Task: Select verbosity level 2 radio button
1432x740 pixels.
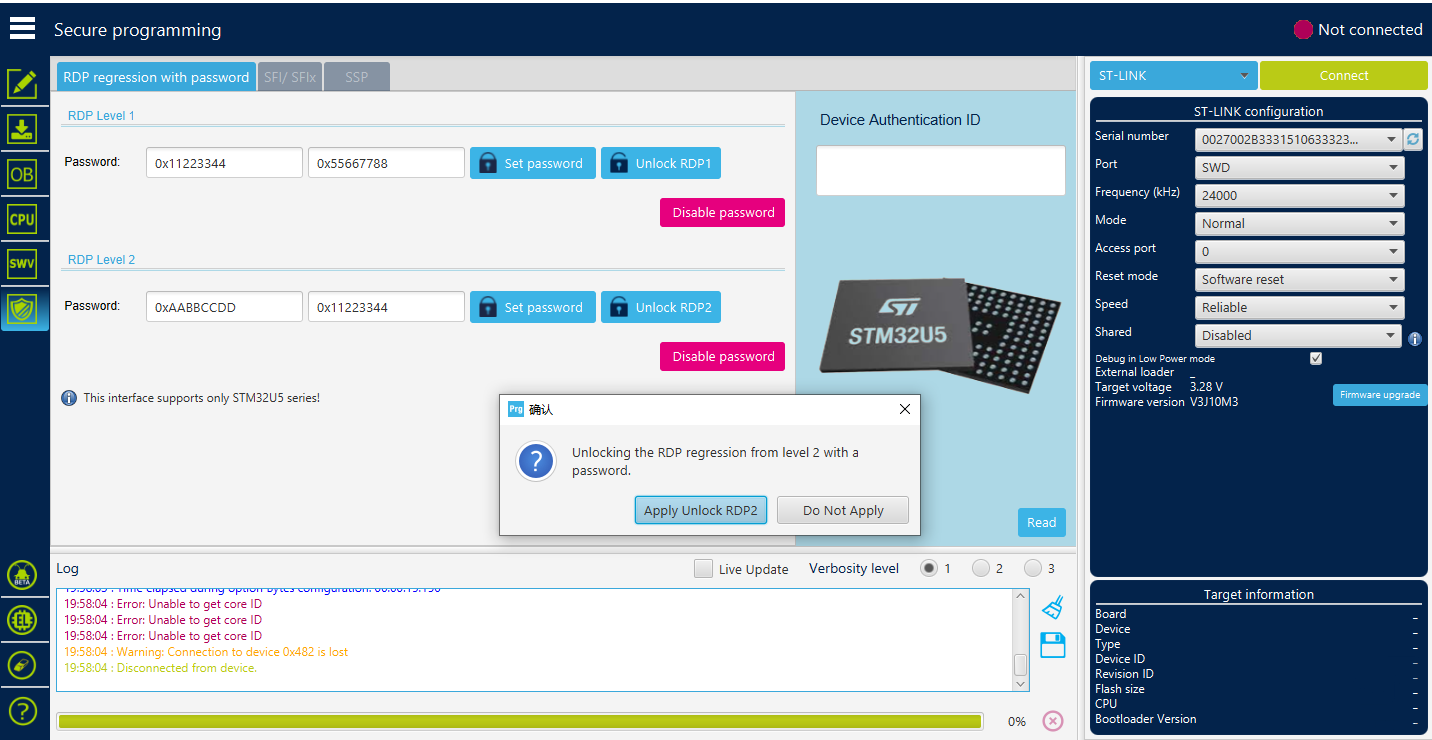Action: 980,568
